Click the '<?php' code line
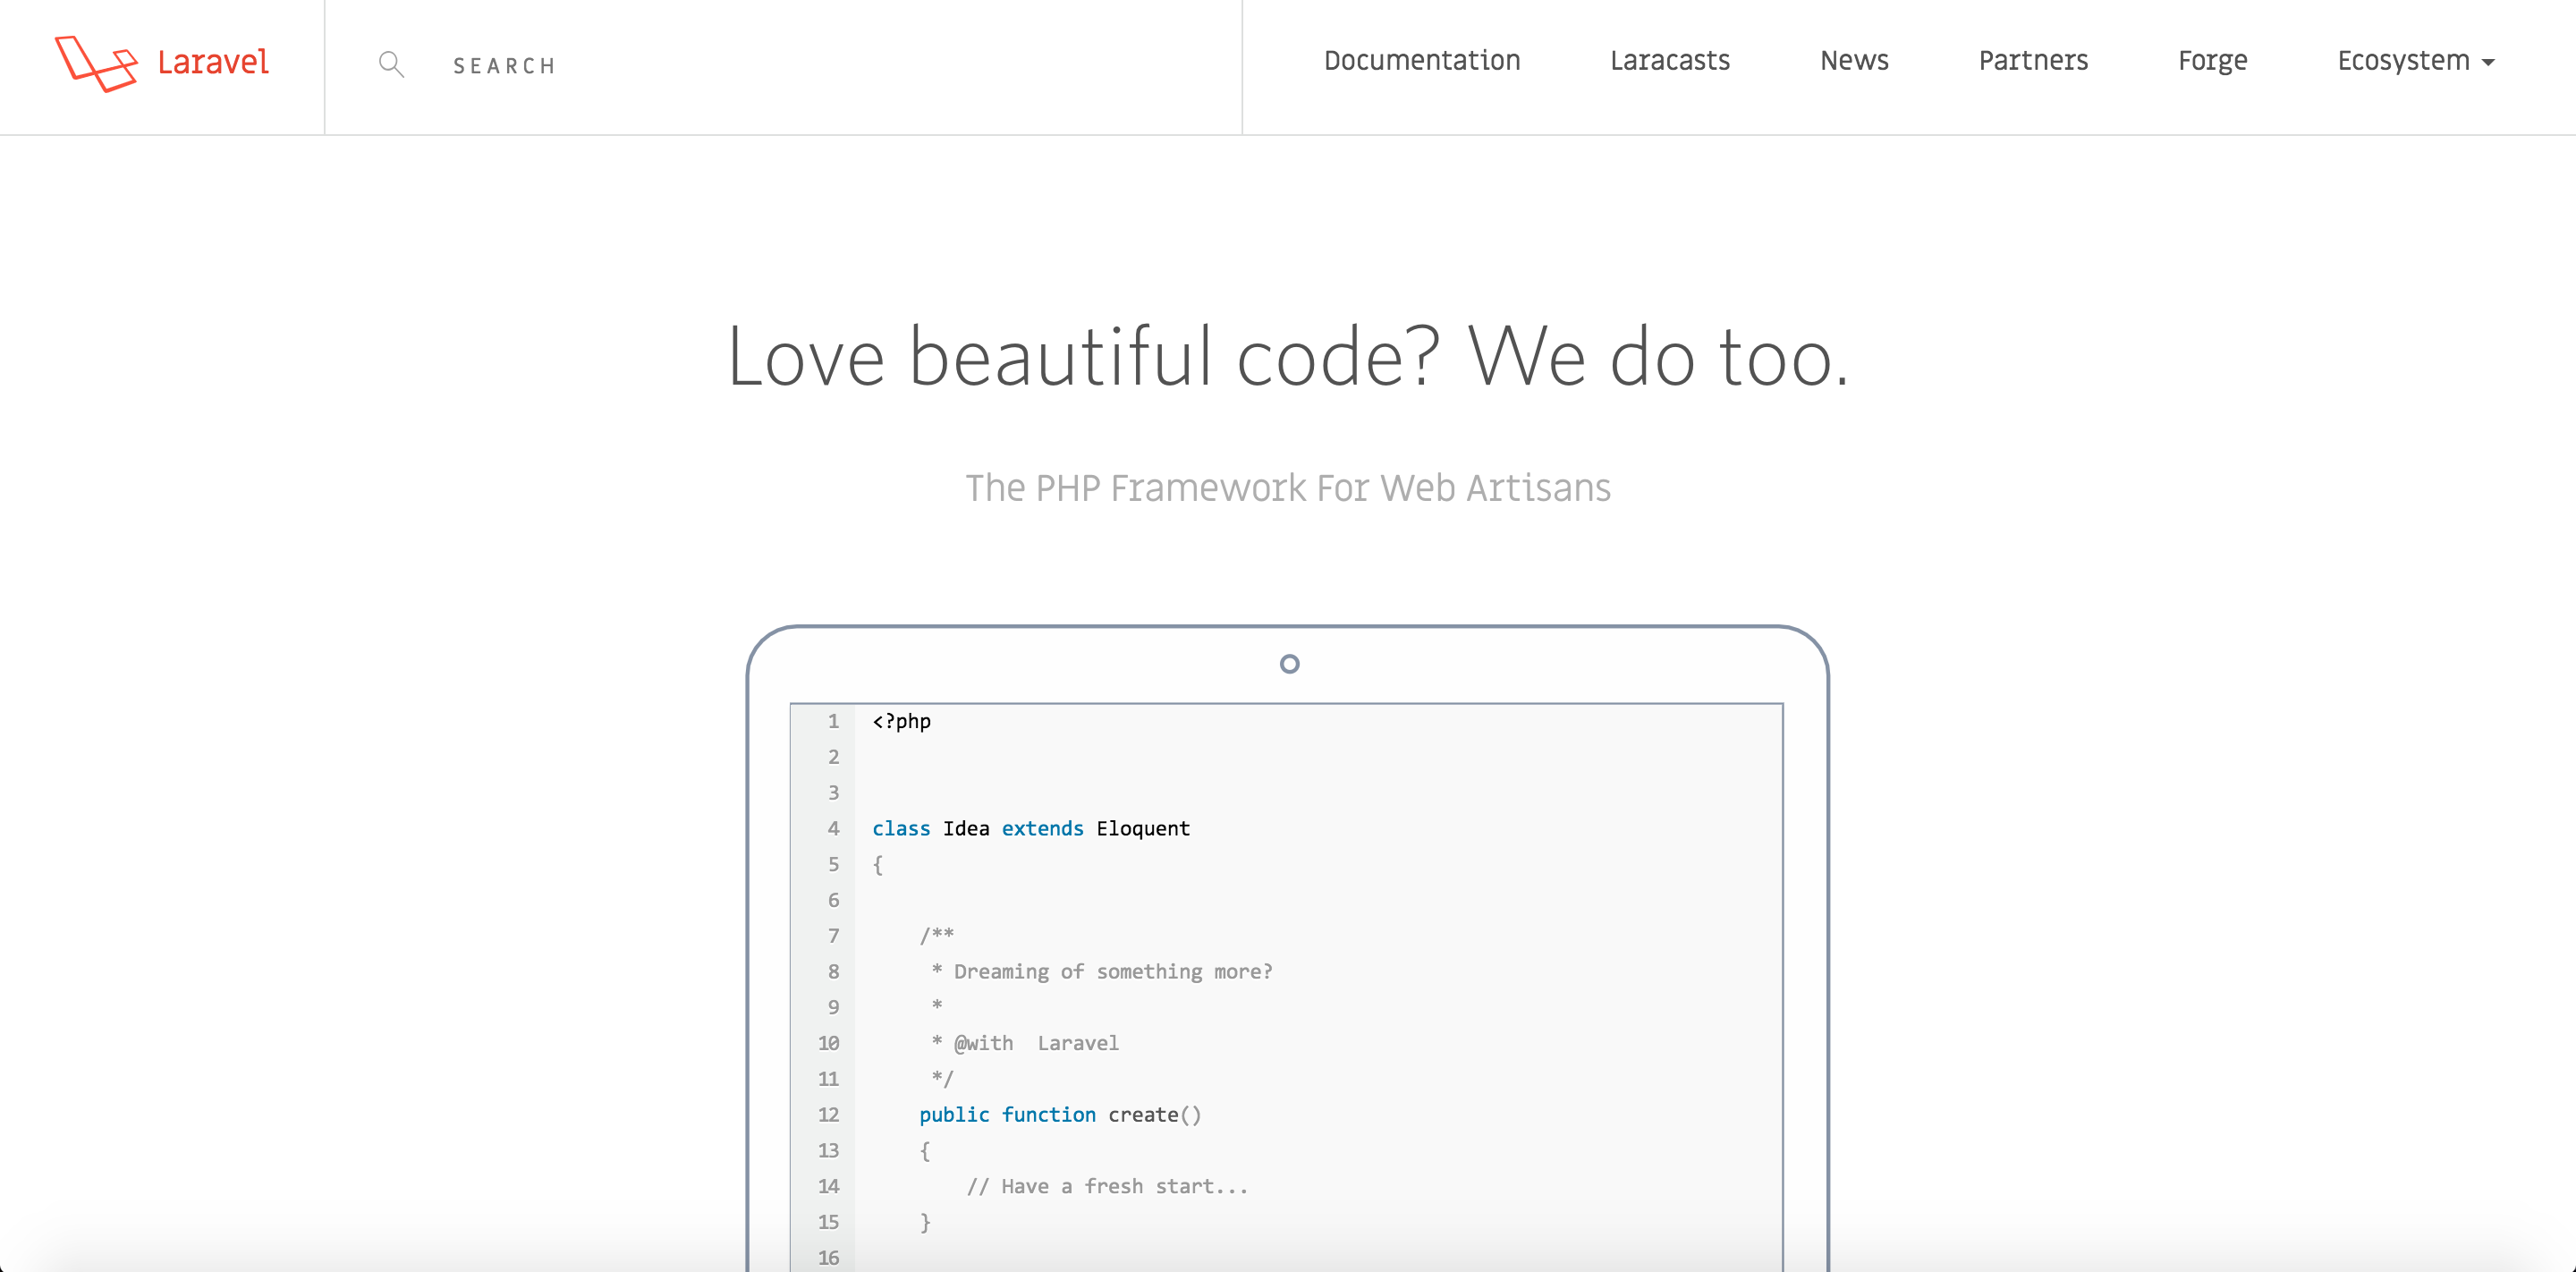This screenshot has width=2576, height=1272. [x=901, y=721]
